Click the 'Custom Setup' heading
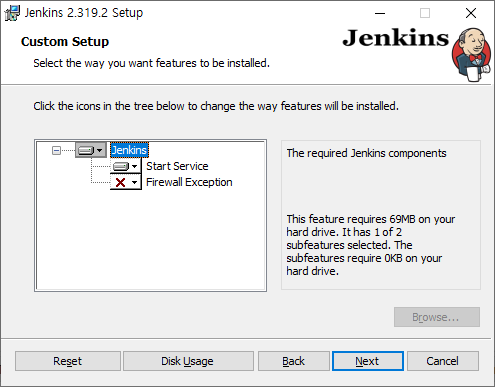Viewport: 495px width, 387px height. coord(65,42)
